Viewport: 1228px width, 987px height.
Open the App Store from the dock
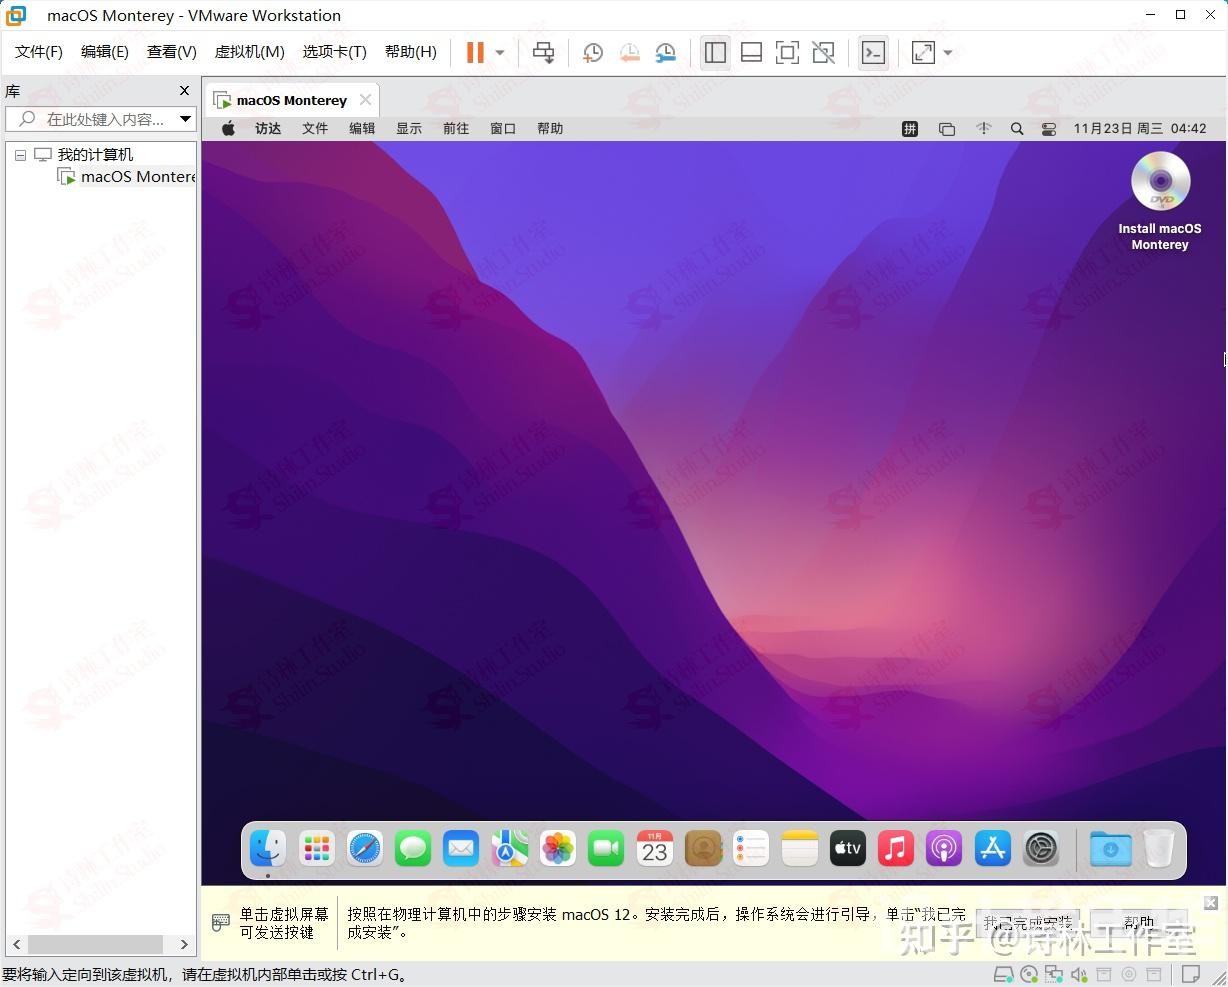[x=991, y=848]
